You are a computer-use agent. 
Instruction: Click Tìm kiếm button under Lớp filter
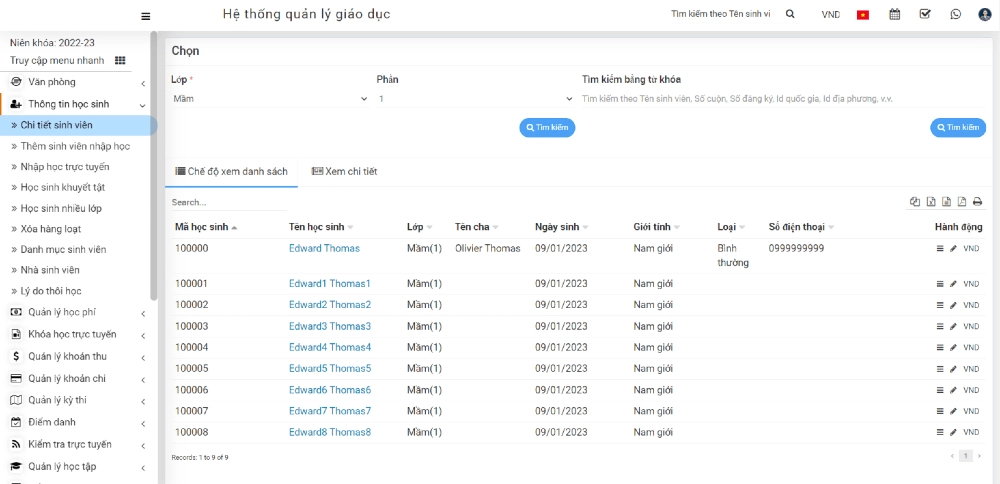coord(547,128)
